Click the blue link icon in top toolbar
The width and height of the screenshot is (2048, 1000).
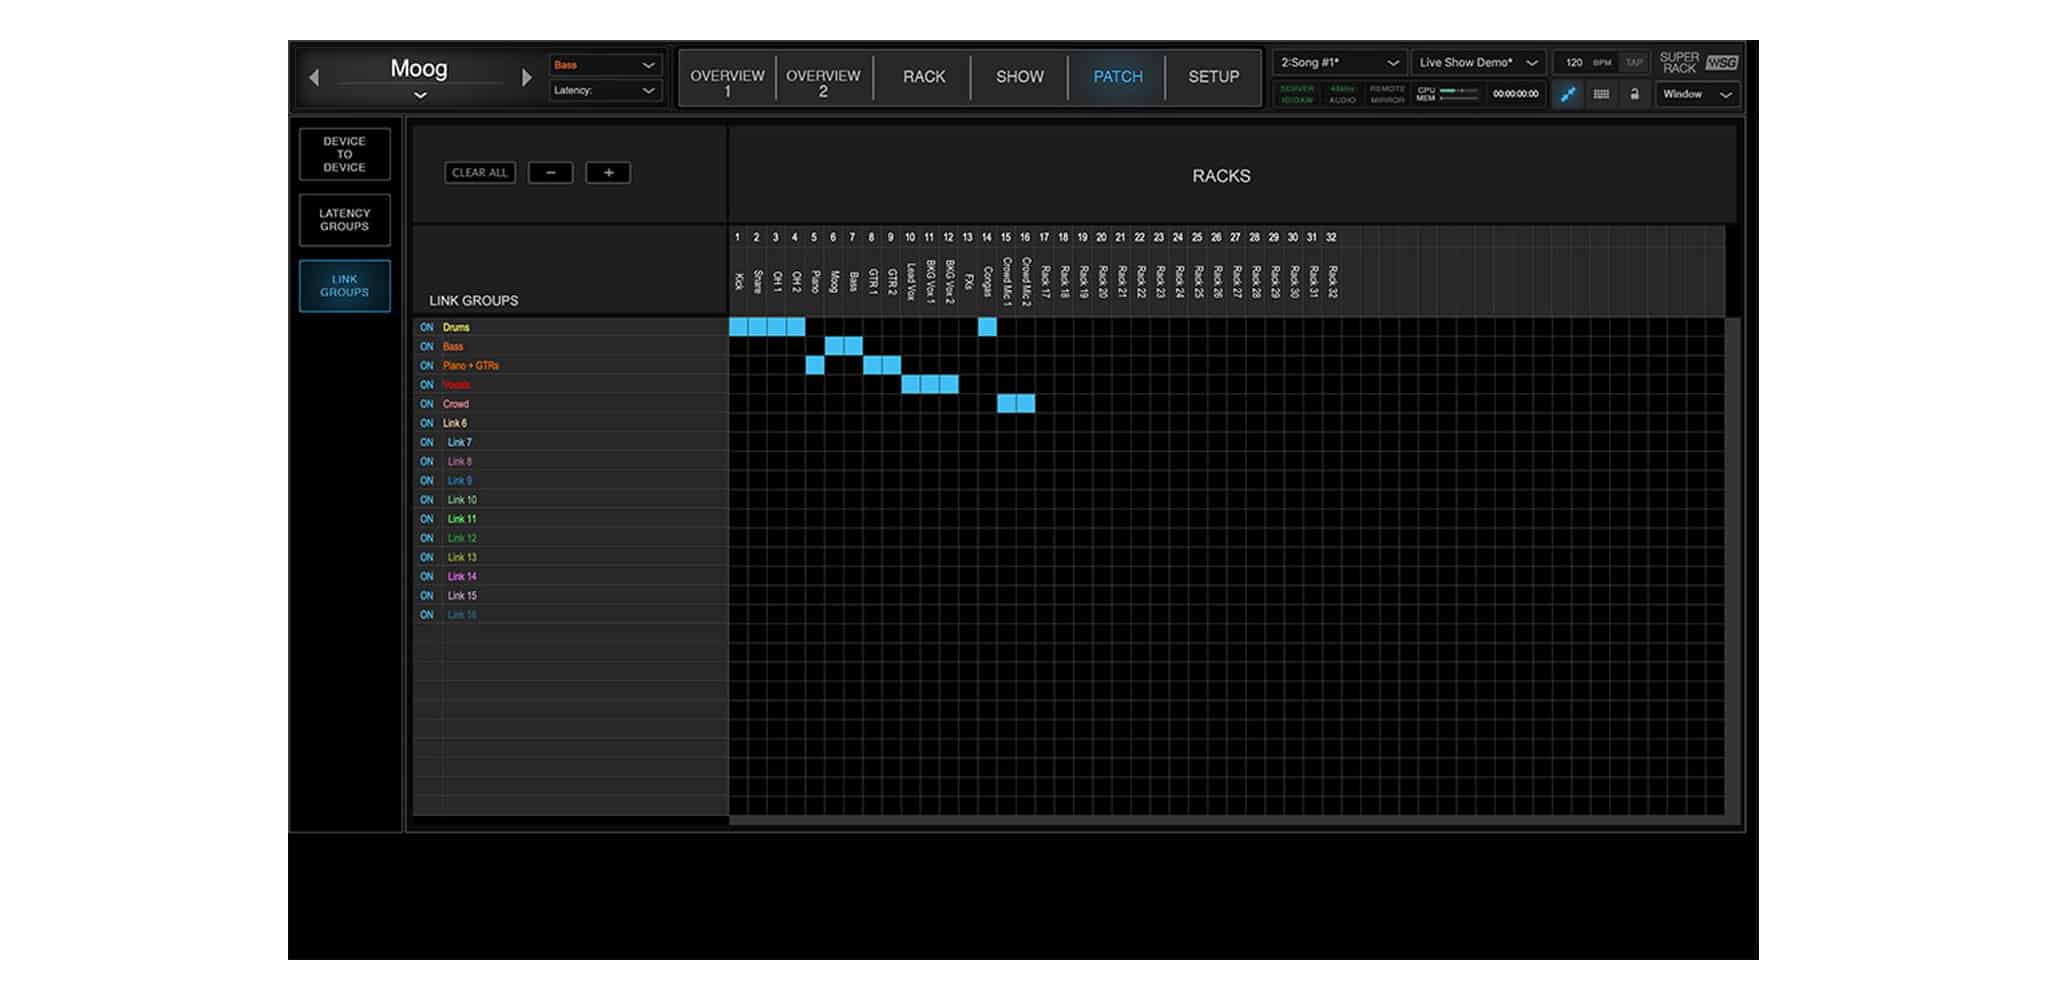(1567, 94)
